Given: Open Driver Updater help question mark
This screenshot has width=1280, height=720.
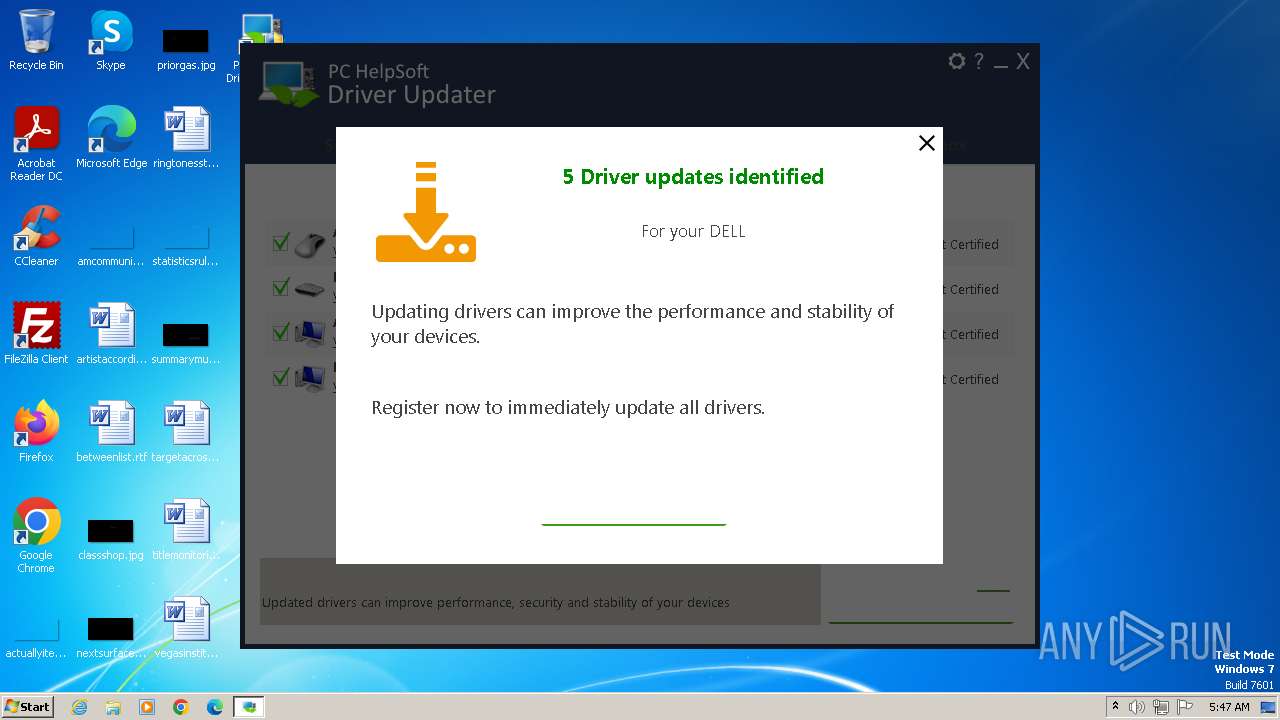Looking at the screenshot, I should coord(980,61).
